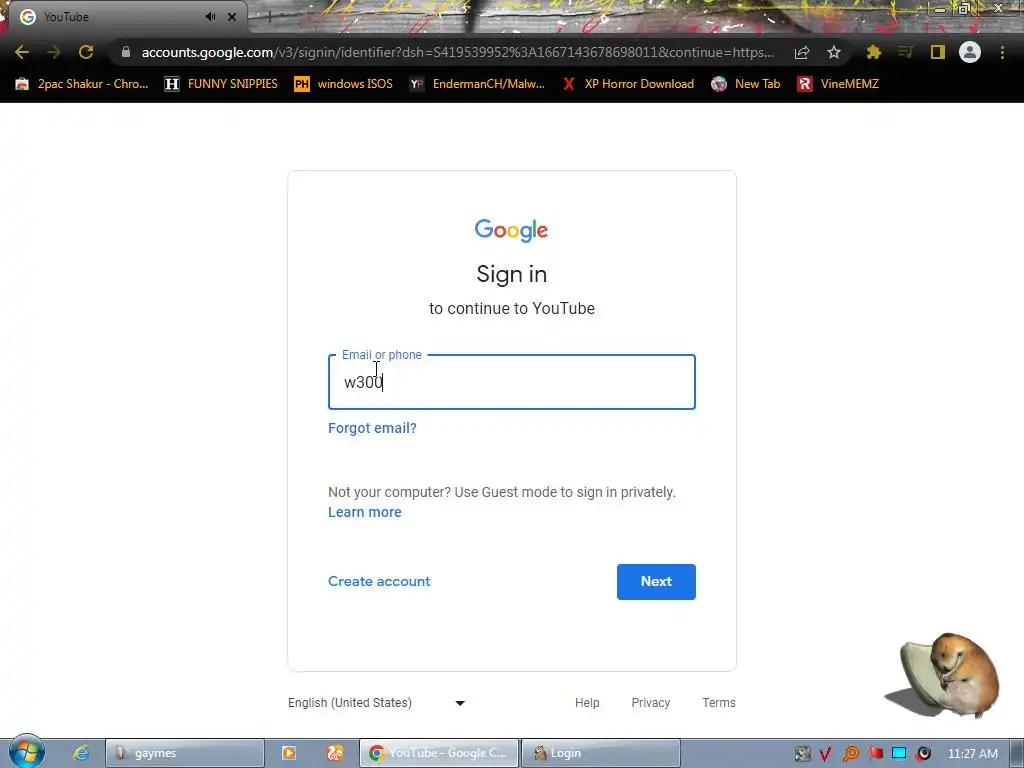
Task: Open the Windows Start orb
Action: [x=27, y=752]
